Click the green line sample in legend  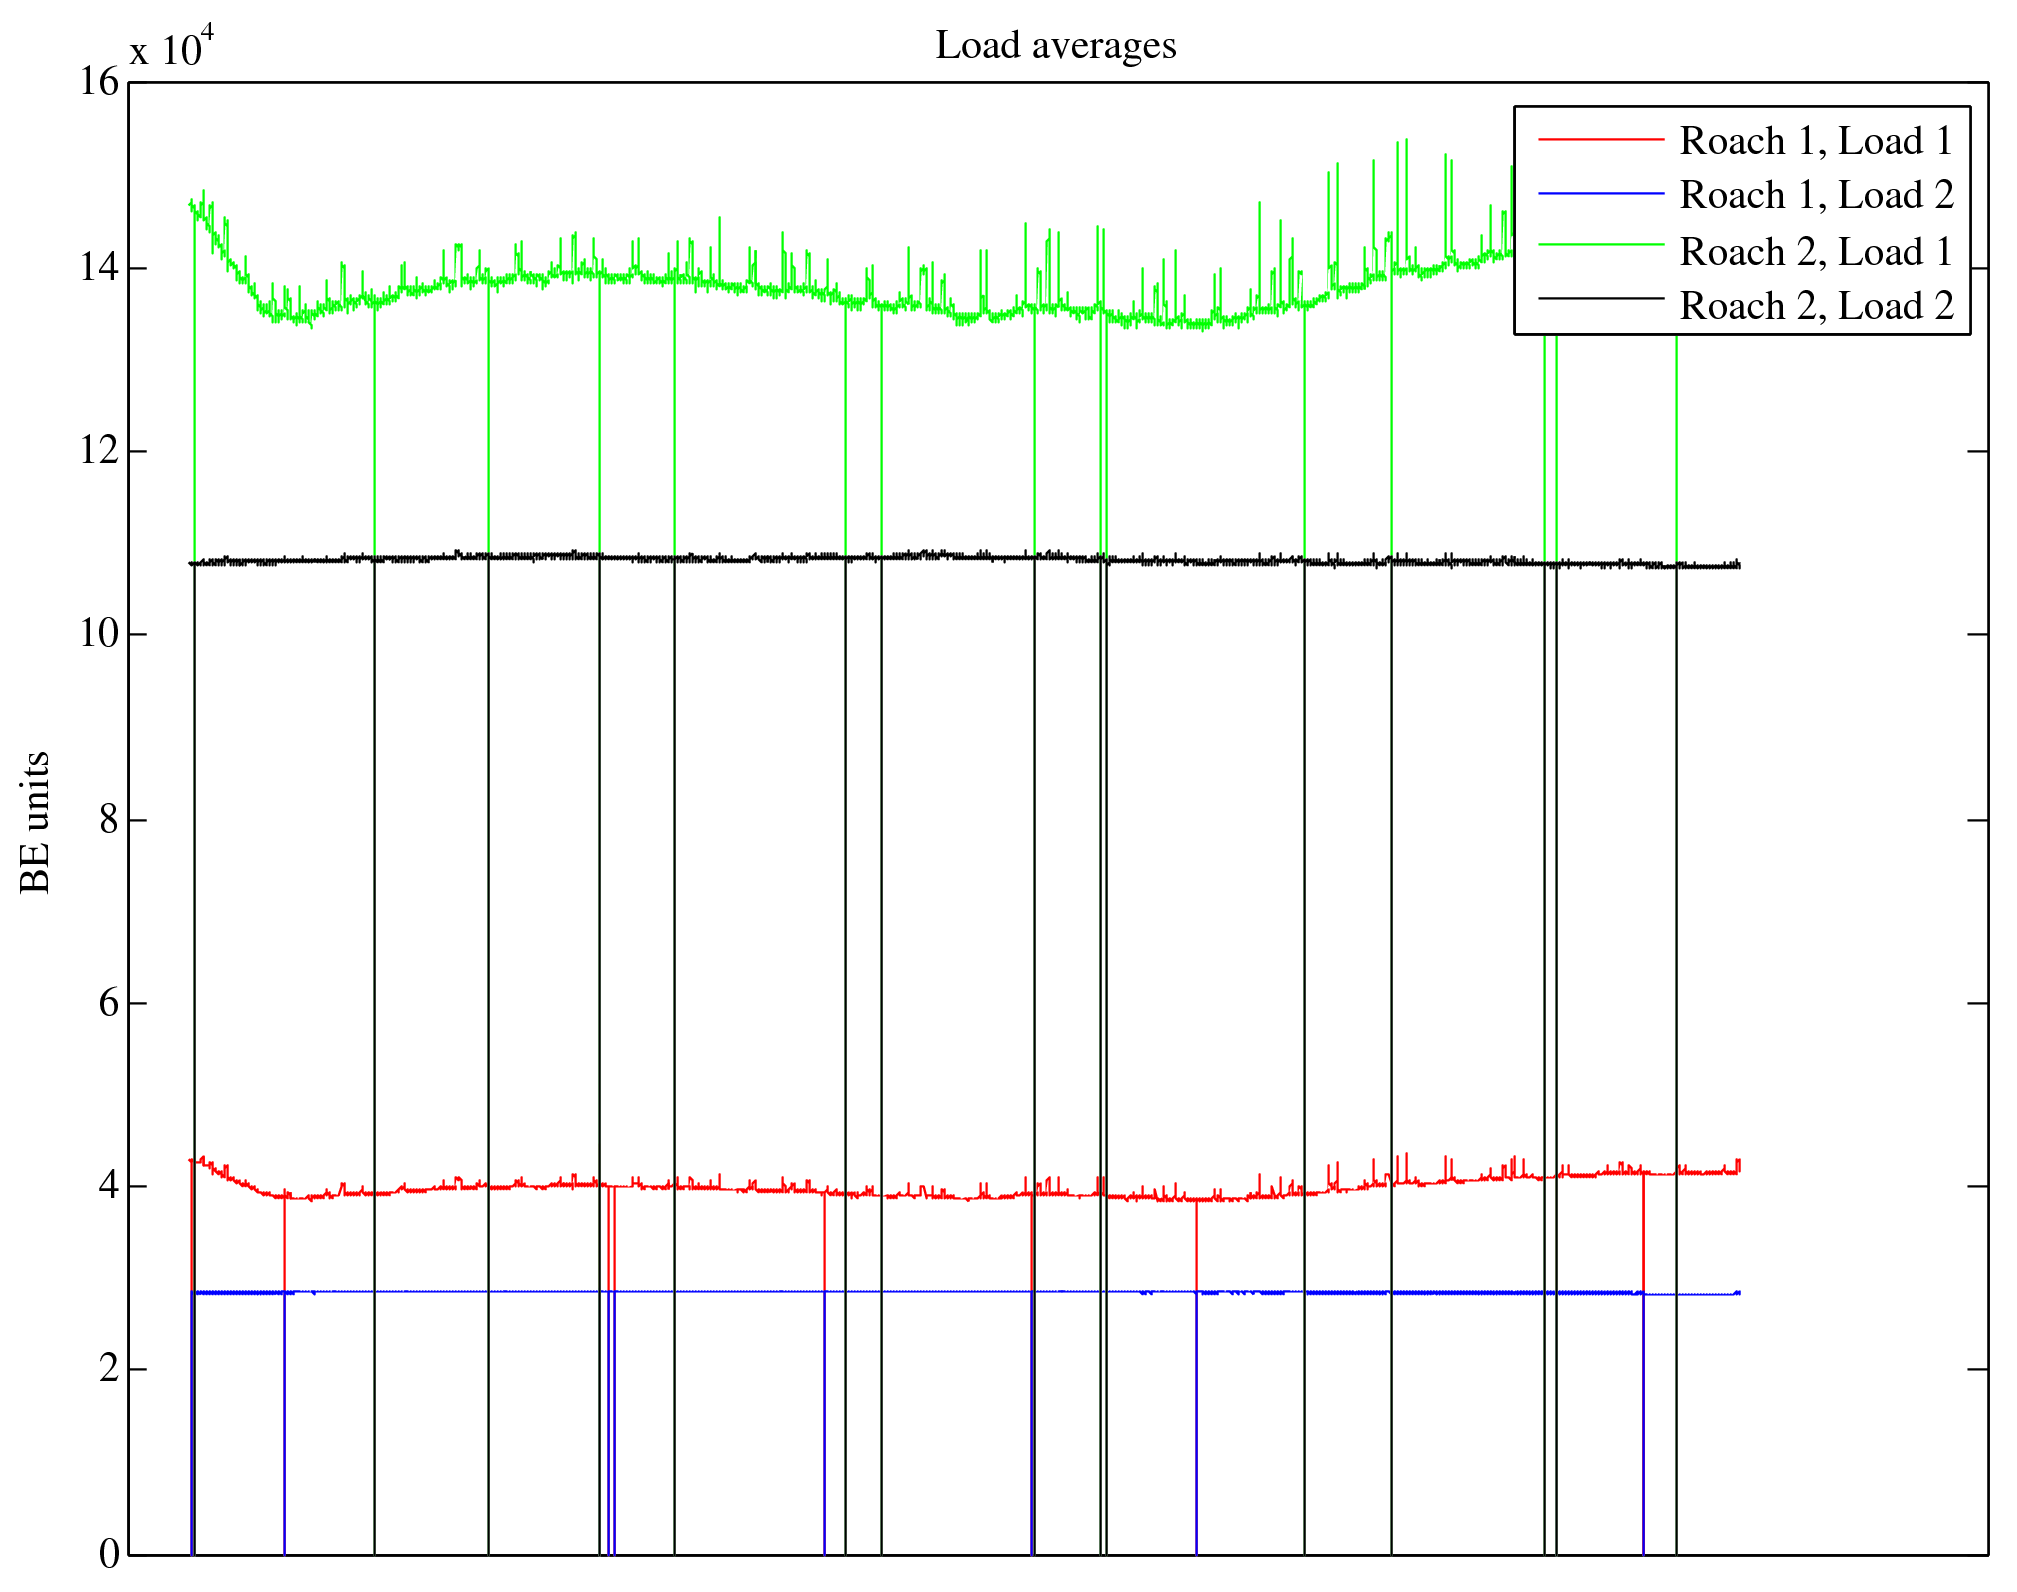click(x=1600, y=245)
